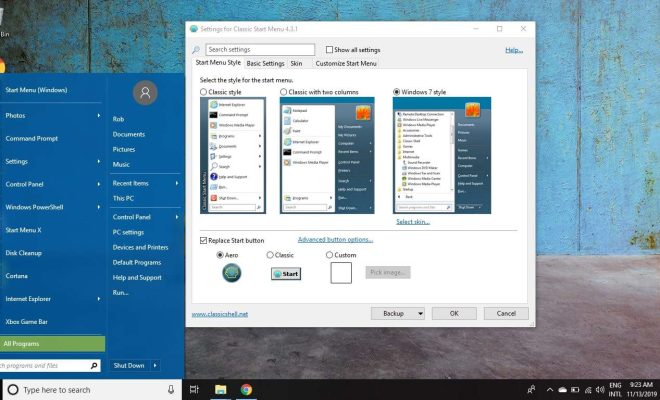Expand the right-column Control Panel submenu arrow
660x400 pixels.
[x=177, y=217]
